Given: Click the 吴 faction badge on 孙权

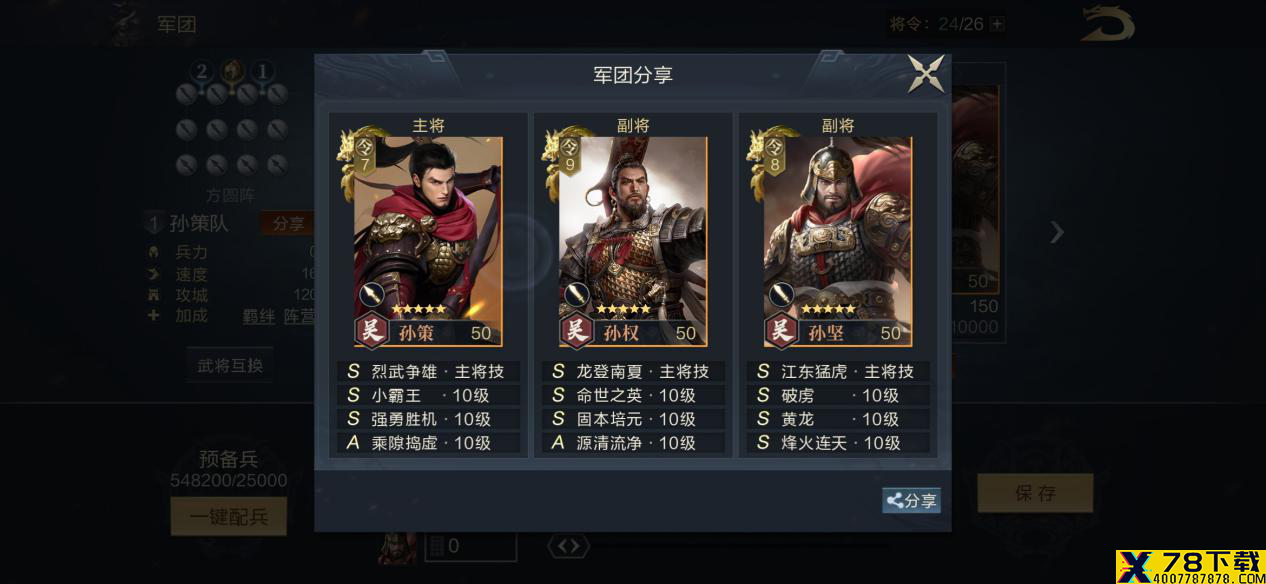Looking at the screenshot, I should click(577, 330).
